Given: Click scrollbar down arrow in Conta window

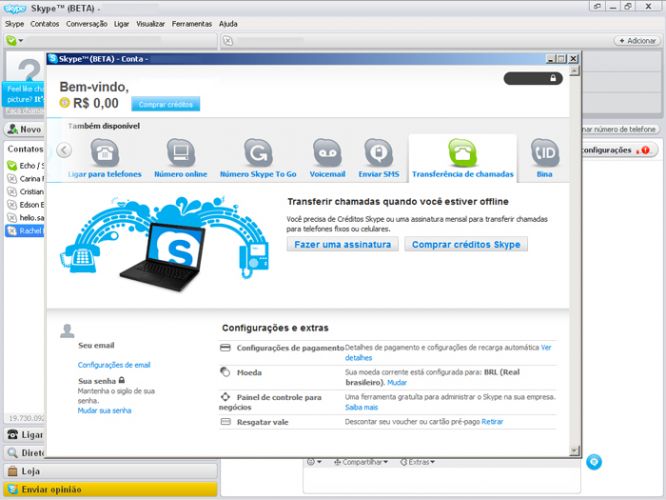Looking at the screenshot, I should (x=574, y=451).
